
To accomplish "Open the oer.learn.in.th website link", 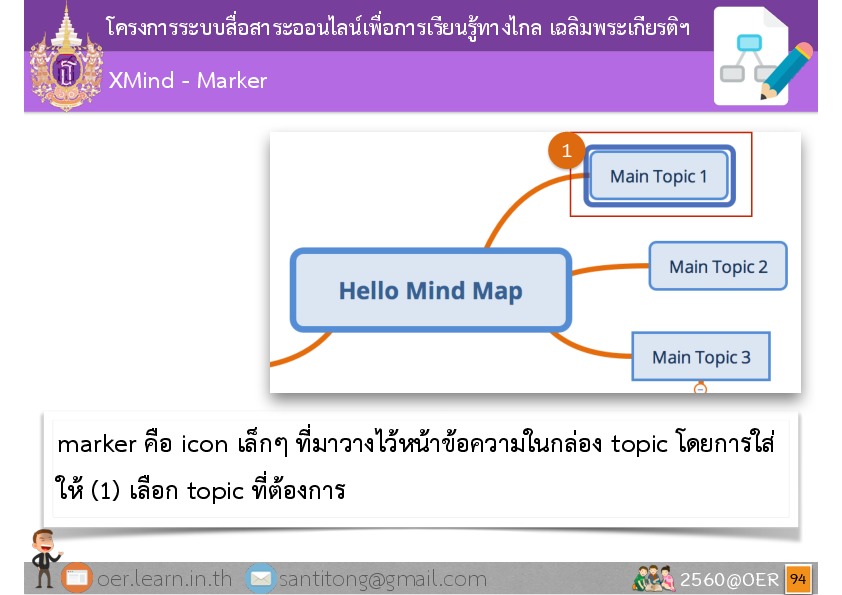I will (x=164, y=579).
